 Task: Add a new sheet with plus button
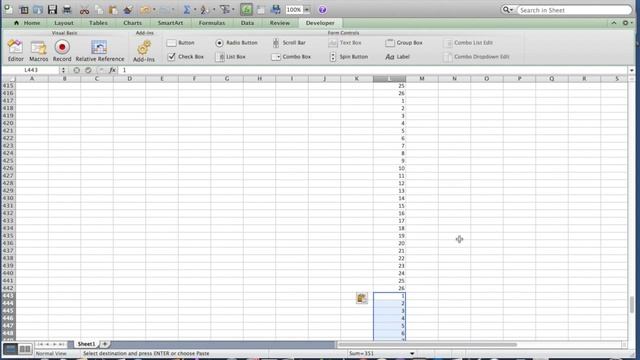105,344
